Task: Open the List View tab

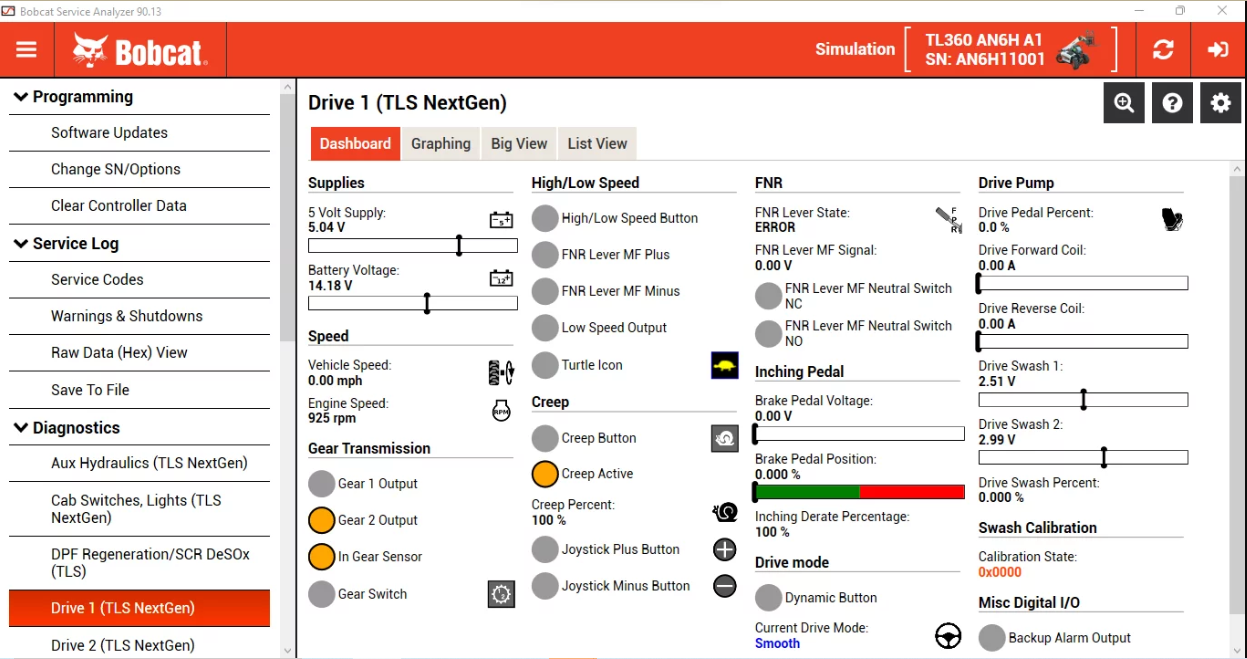Action: tap(596, 143)
